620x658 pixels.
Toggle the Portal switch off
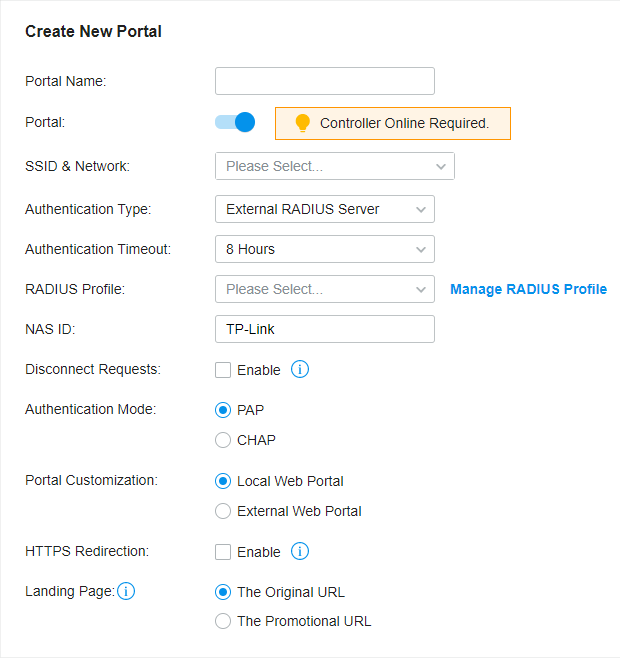click(235, 122)
